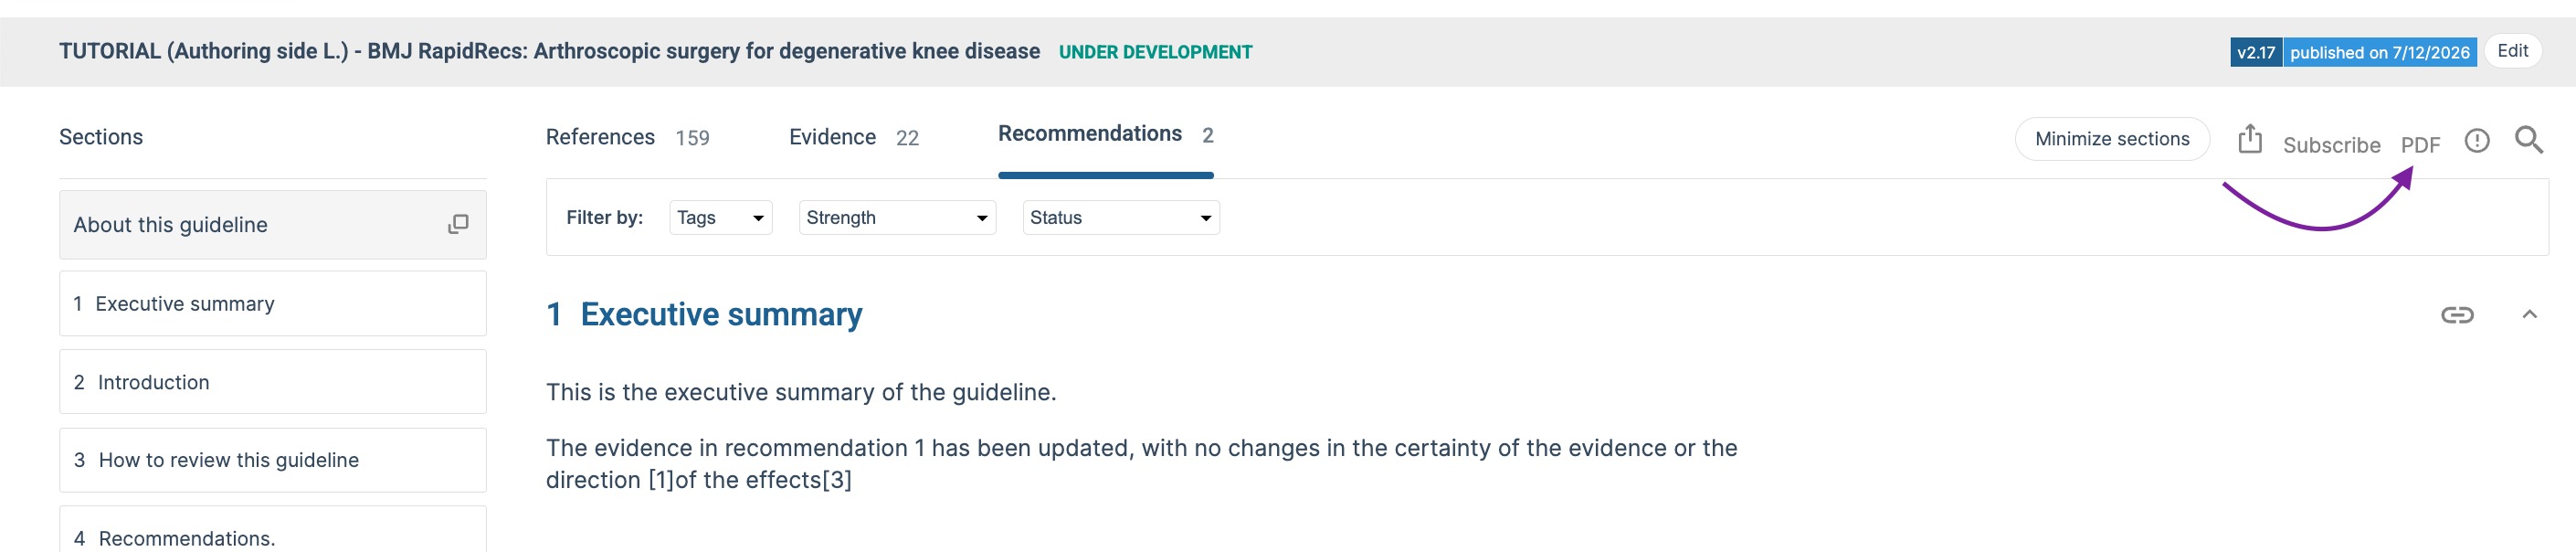Download the guideline as PDF
This screenshot has width=2576, height=552.
click(2420, 145)
